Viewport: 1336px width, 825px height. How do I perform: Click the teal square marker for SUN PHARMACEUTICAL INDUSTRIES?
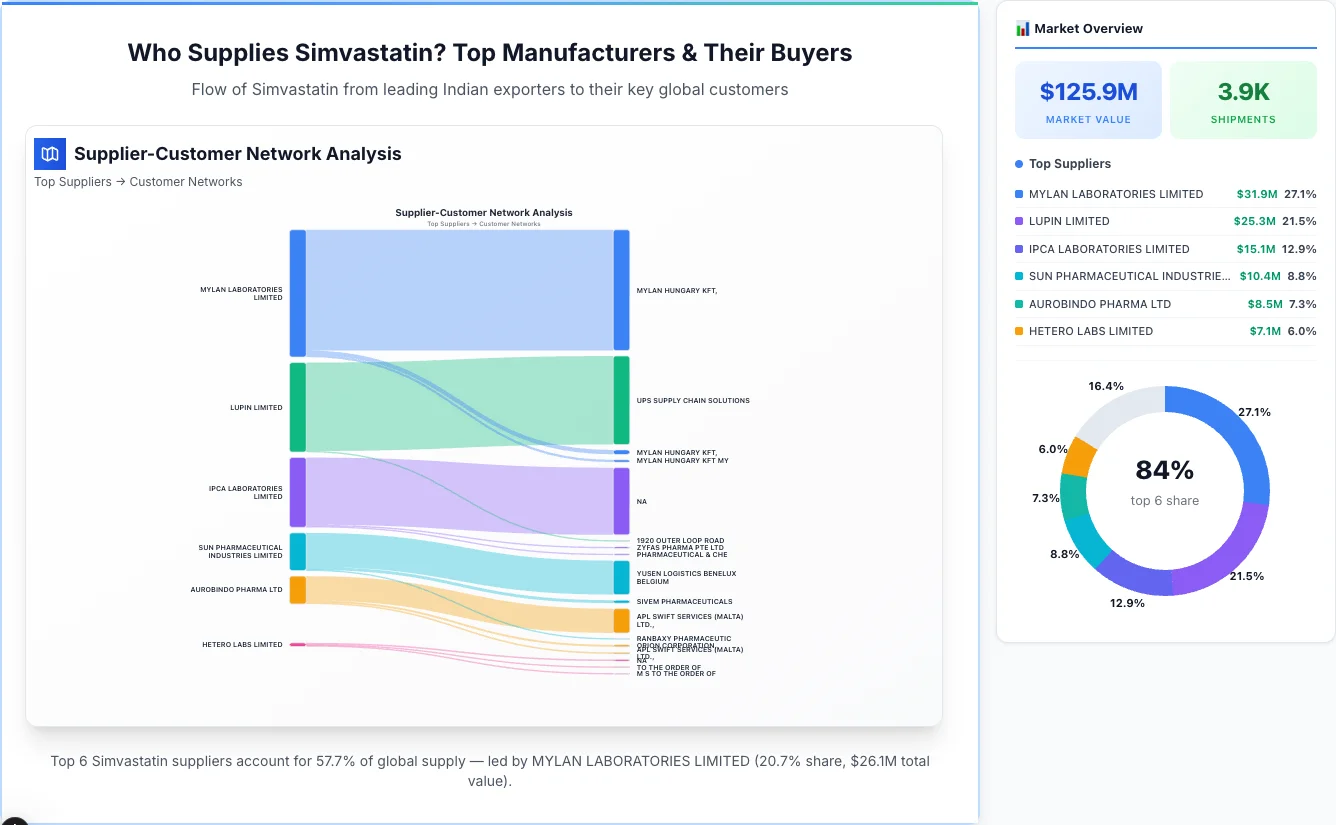1019,276
